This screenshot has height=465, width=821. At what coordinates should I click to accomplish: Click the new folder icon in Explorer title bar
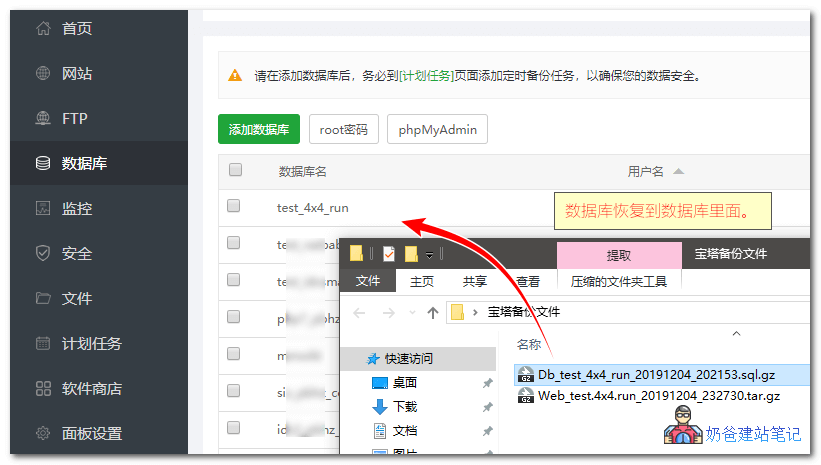(x=412, y=254)
